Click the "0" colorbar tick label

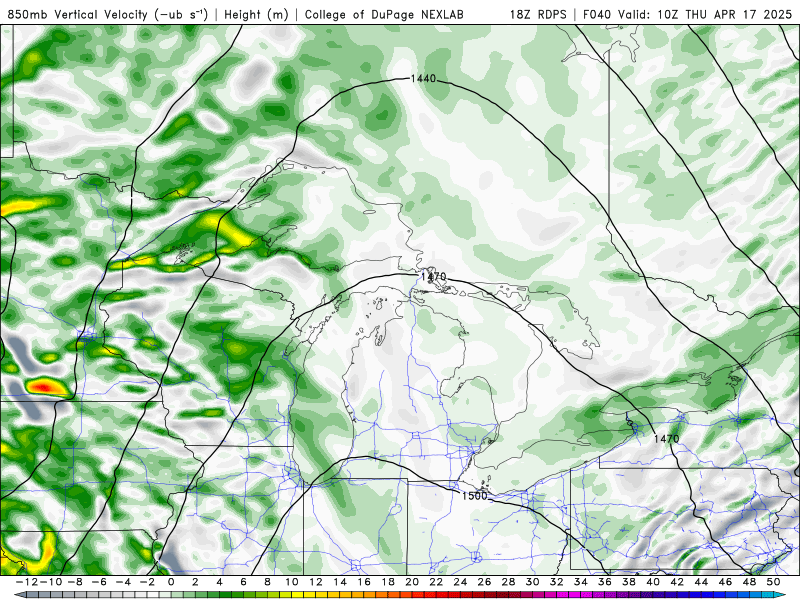pyautogui.click(x=171, y=582)
